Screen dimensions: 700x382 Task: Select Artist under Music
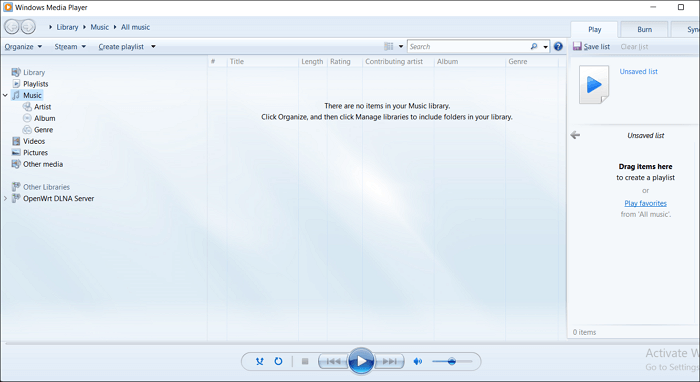click(43, 107)
